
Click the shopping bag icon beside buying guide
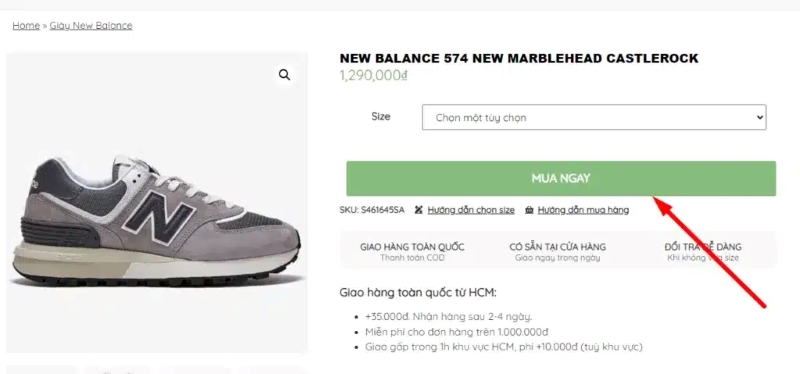point(529,210)
